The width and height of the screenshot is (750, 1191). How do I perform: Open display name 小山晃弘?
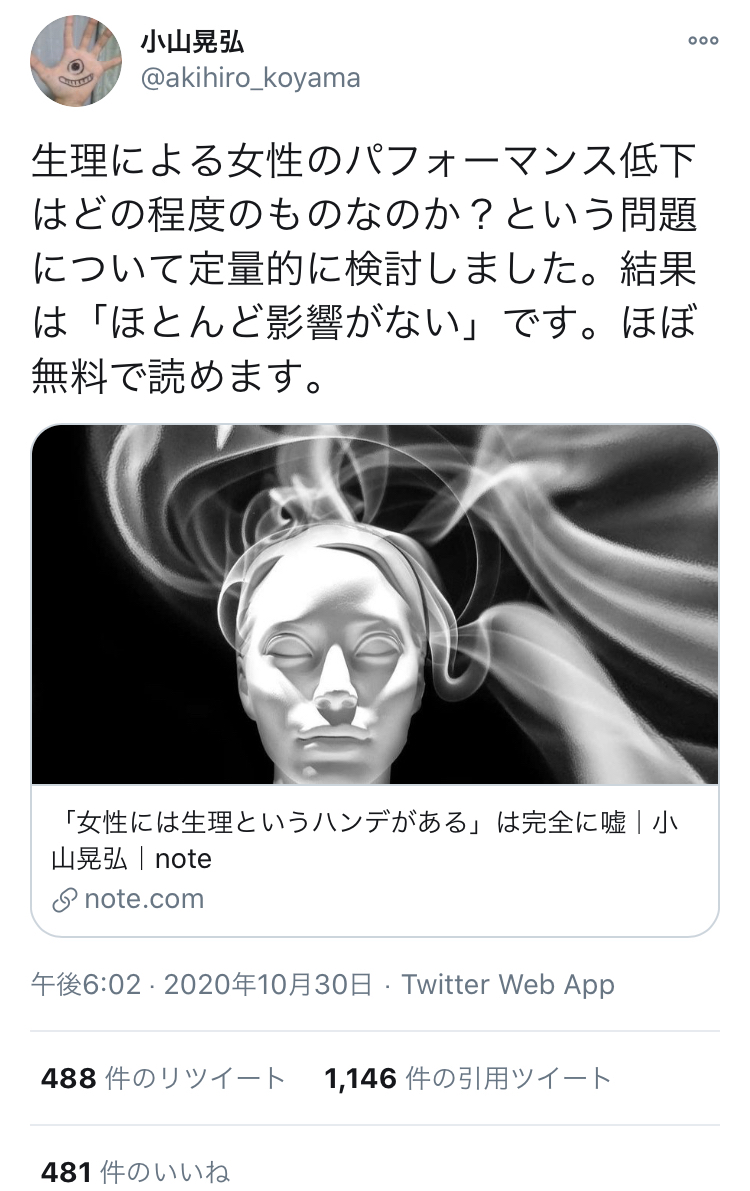coord(192,42)
